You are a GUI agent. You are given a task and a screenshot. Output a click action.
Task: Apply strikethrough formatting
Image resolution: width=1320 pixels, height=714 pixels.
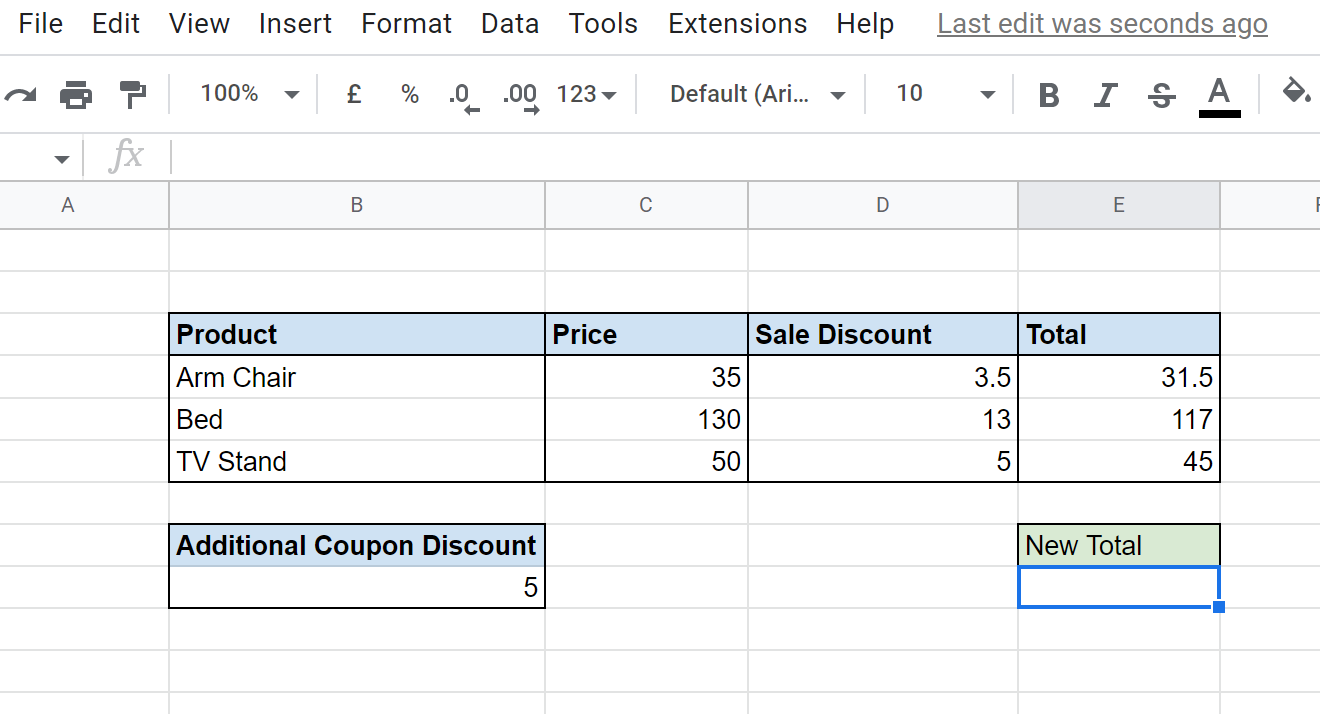[1161, 93]
